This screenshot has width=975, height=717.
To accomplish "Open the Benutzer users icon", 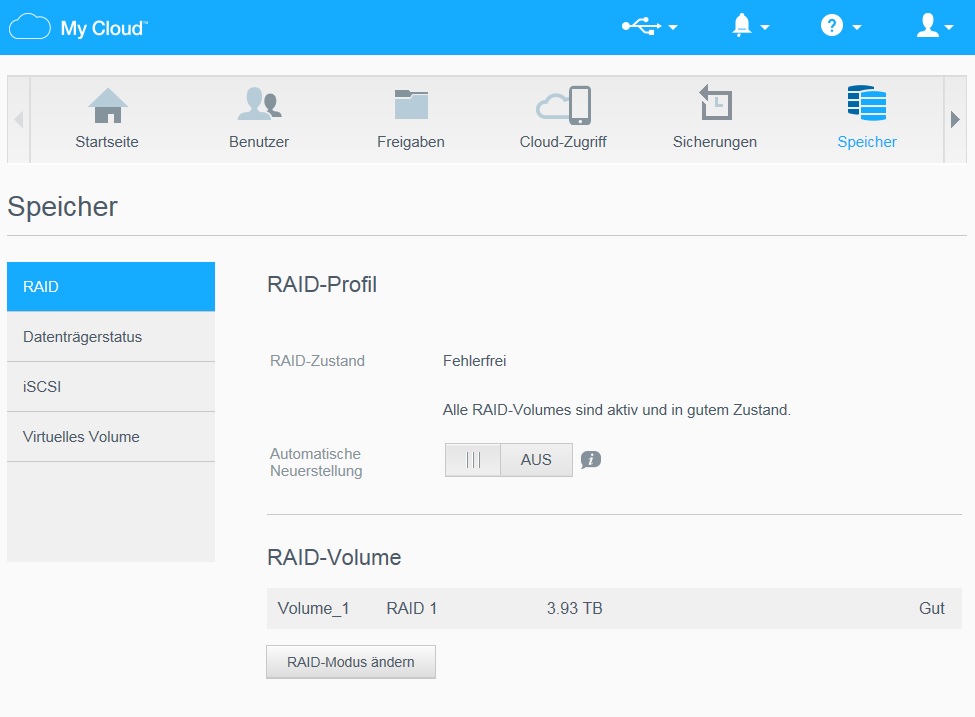I will pyautogui.click(x=259, y=104).
